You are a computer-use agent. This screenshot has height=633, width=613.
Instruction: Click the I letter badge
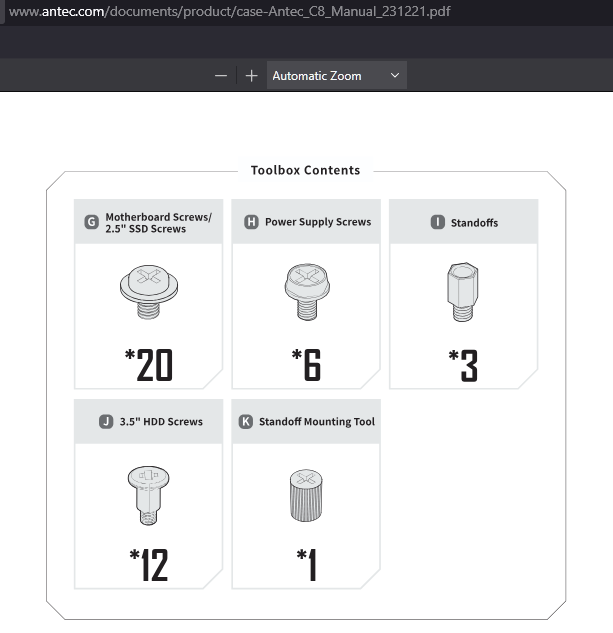click(x=438, y=222)
